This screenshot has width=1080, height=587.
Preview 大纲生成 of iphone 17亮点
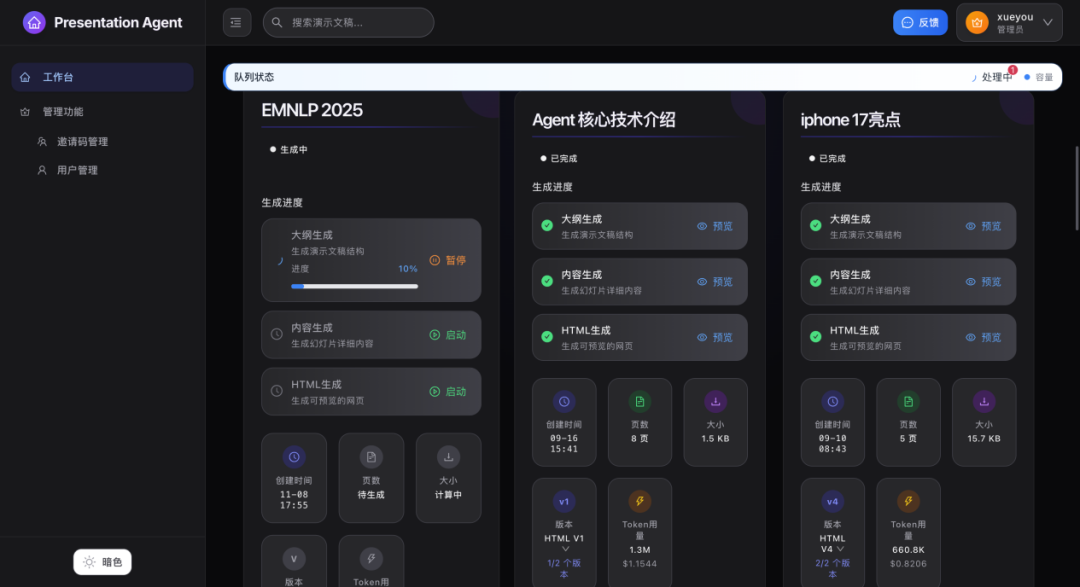(x=984, y=226)
